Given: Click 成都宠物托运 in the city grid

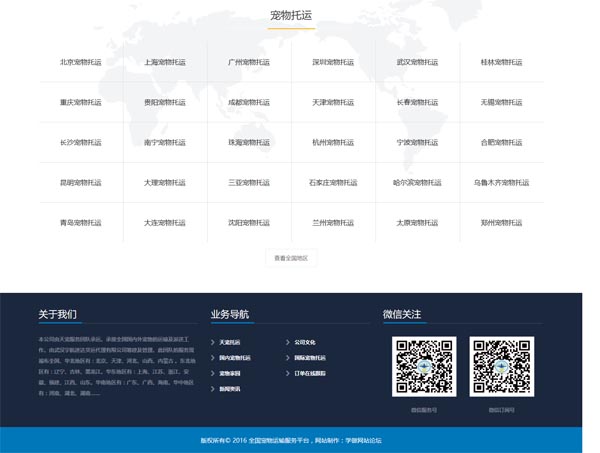Looking at the screenshot, I should [249, 102].
